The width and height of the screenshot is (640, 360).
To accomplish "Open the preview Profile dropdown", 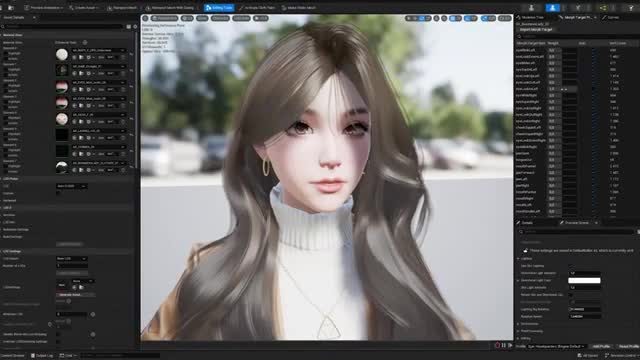I will coord(556,346).
